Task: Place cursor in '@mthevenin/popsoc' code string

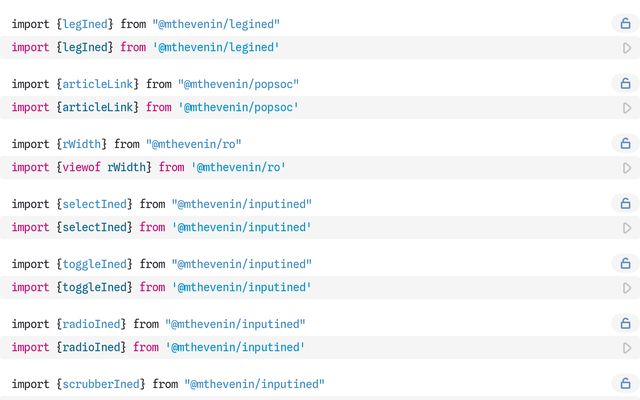Action: [238, 107]
